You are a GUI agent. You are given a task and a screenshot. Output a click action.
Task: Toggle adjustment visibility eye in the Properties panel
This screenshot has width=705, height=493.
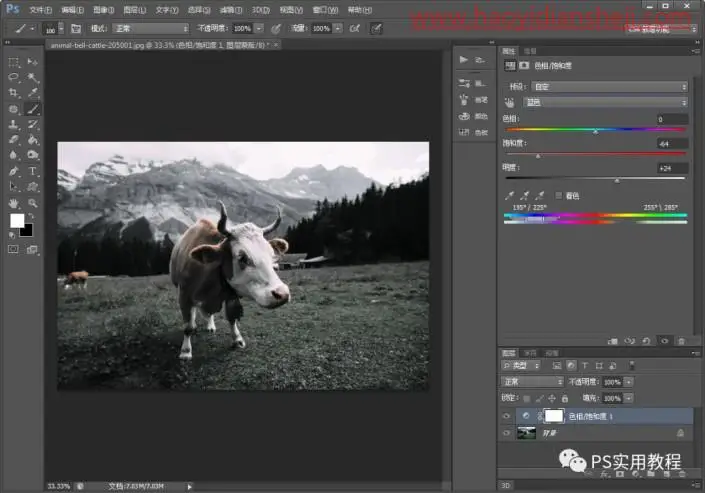tap(664, 341)
